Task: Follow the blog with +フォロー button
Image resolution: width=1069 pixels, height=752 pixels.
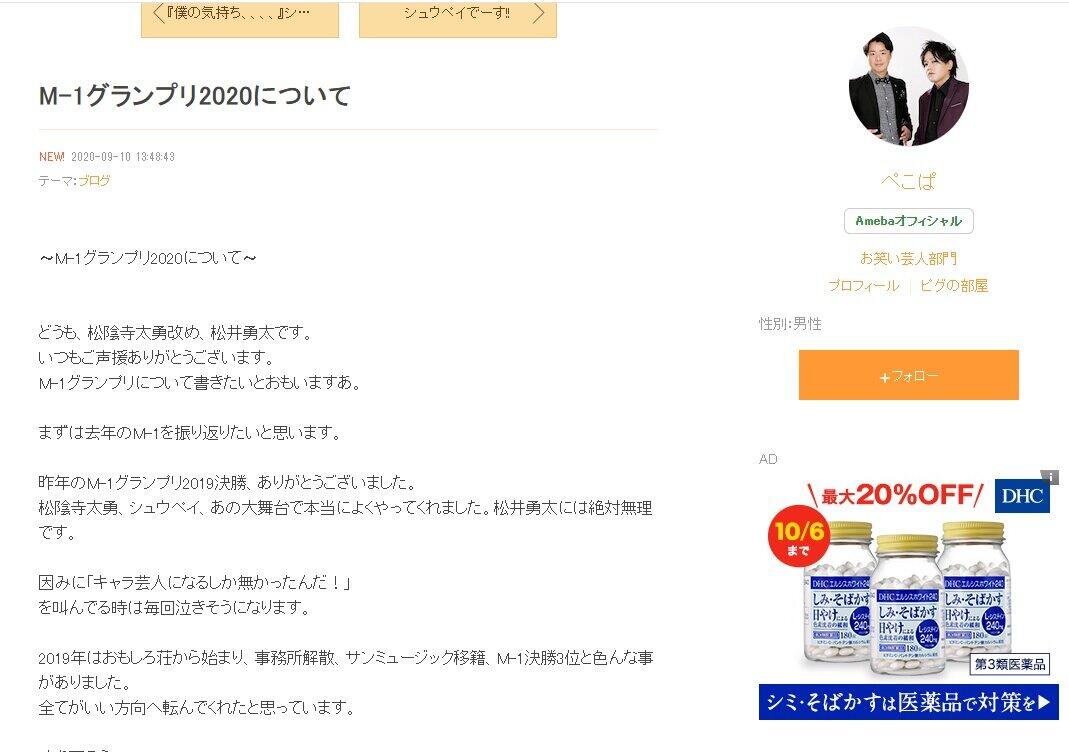Action: [909, 375]
